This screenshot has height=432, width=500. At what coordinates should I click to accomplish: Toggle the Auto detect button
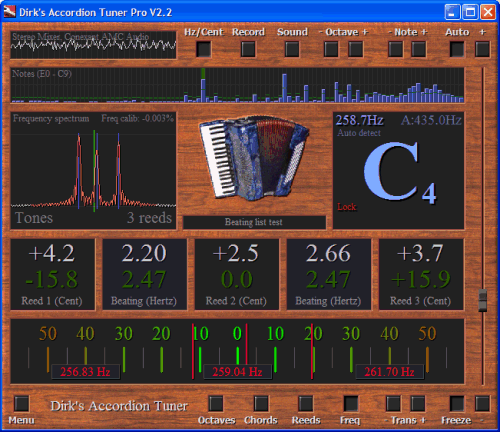coord(457,49)
